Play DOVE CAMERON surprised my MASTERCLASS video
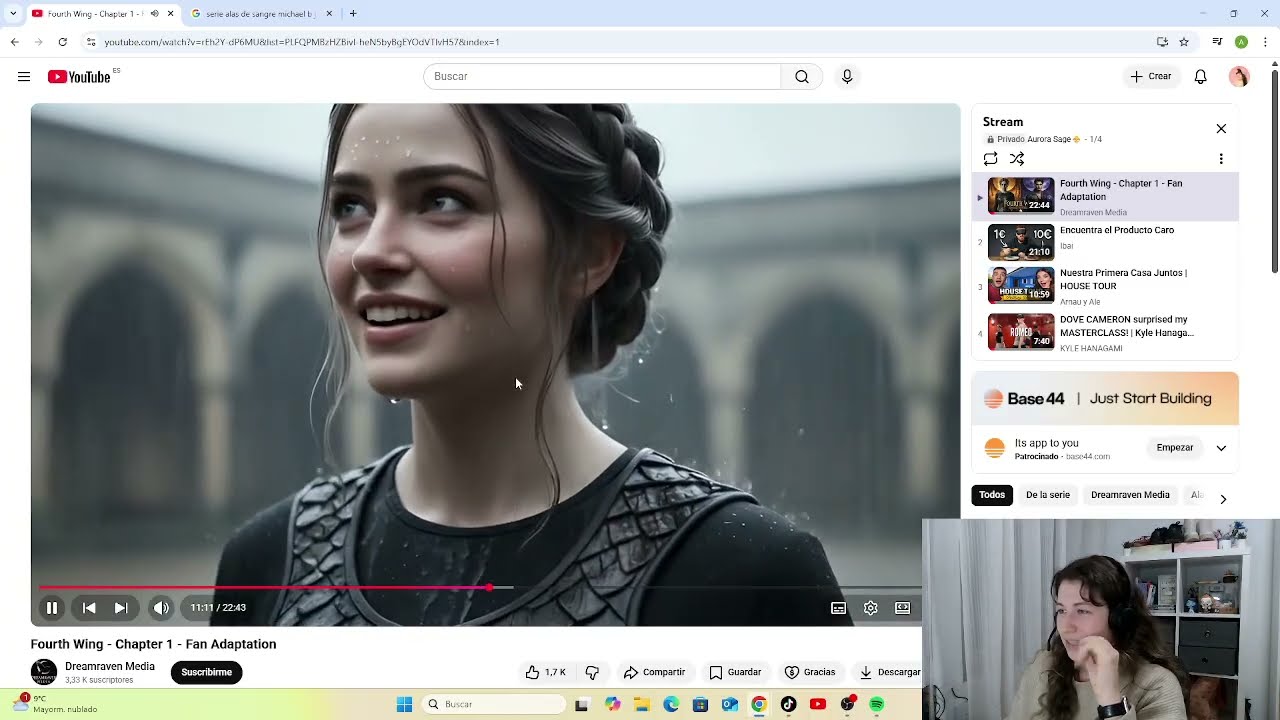 pos(1106,333)
